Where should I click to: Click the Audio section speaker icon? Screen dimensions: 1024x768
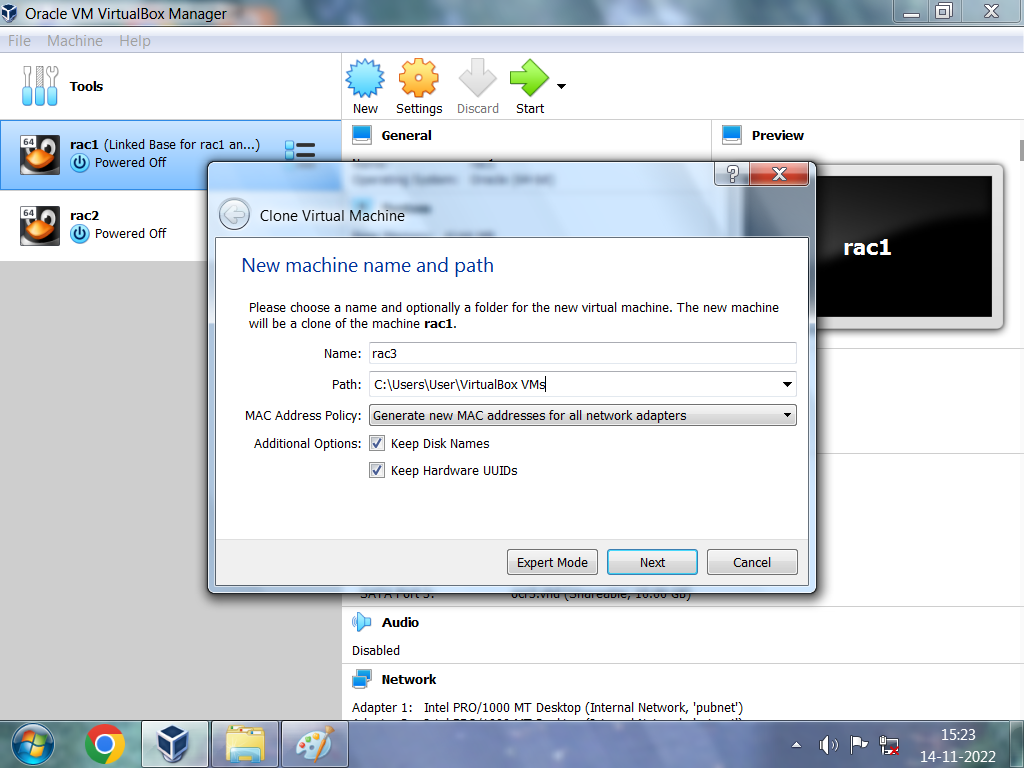pos(362,622)
